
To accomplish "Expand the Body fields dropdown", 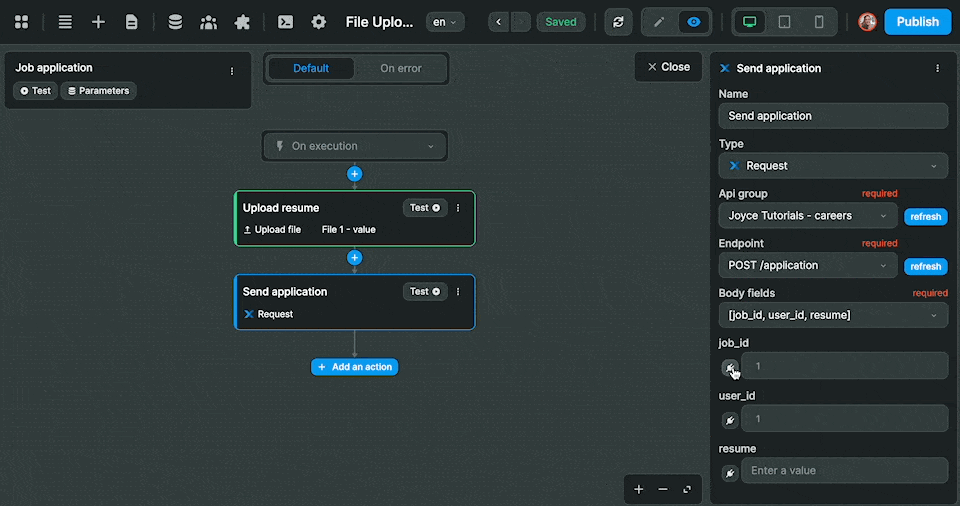I will [833, 315].
